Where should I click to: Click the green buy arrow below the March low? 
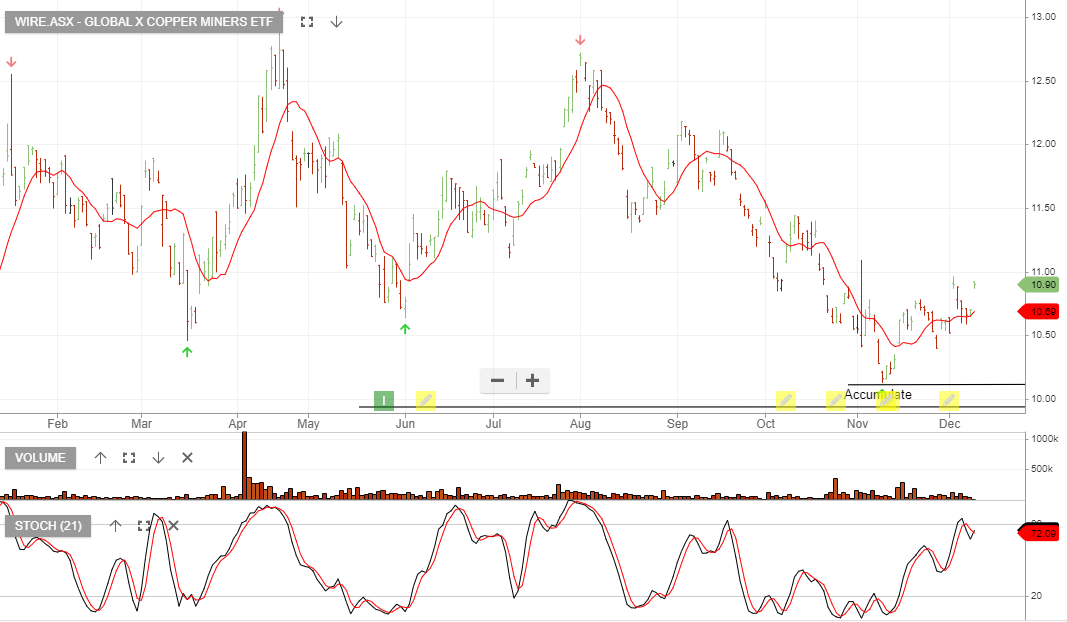pos(186,352)
